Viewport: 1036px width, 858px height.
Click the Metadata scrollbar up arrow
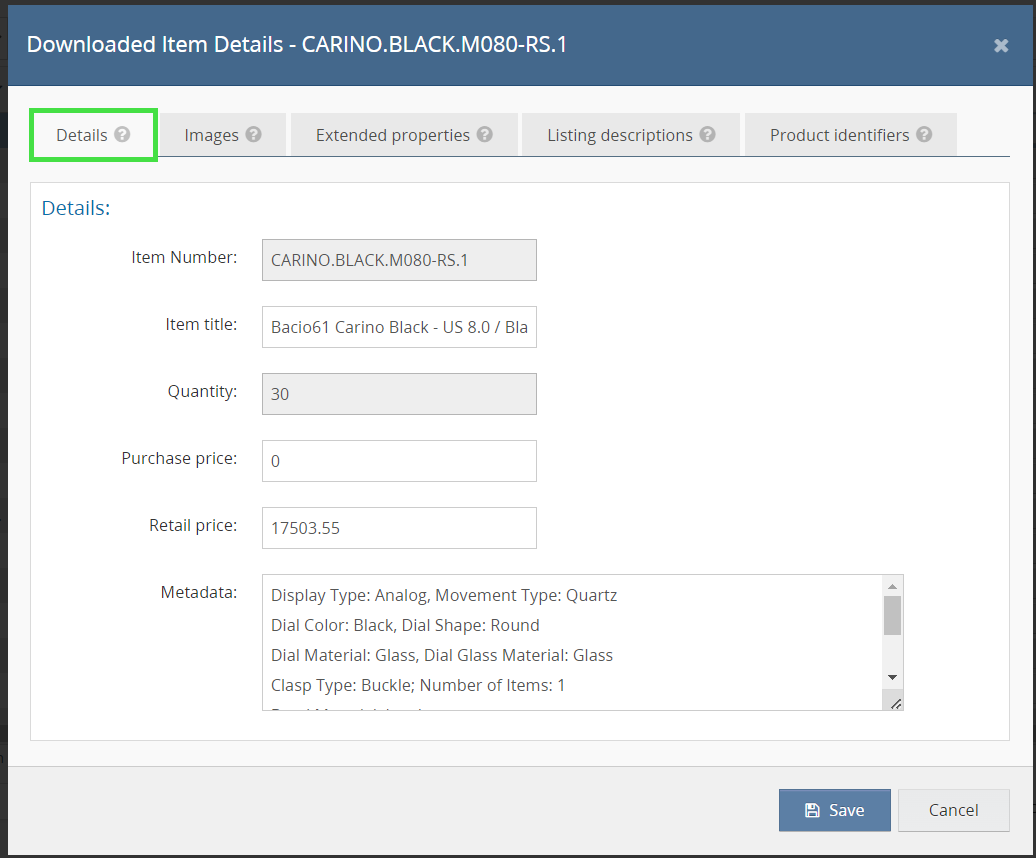coord(893,586)
